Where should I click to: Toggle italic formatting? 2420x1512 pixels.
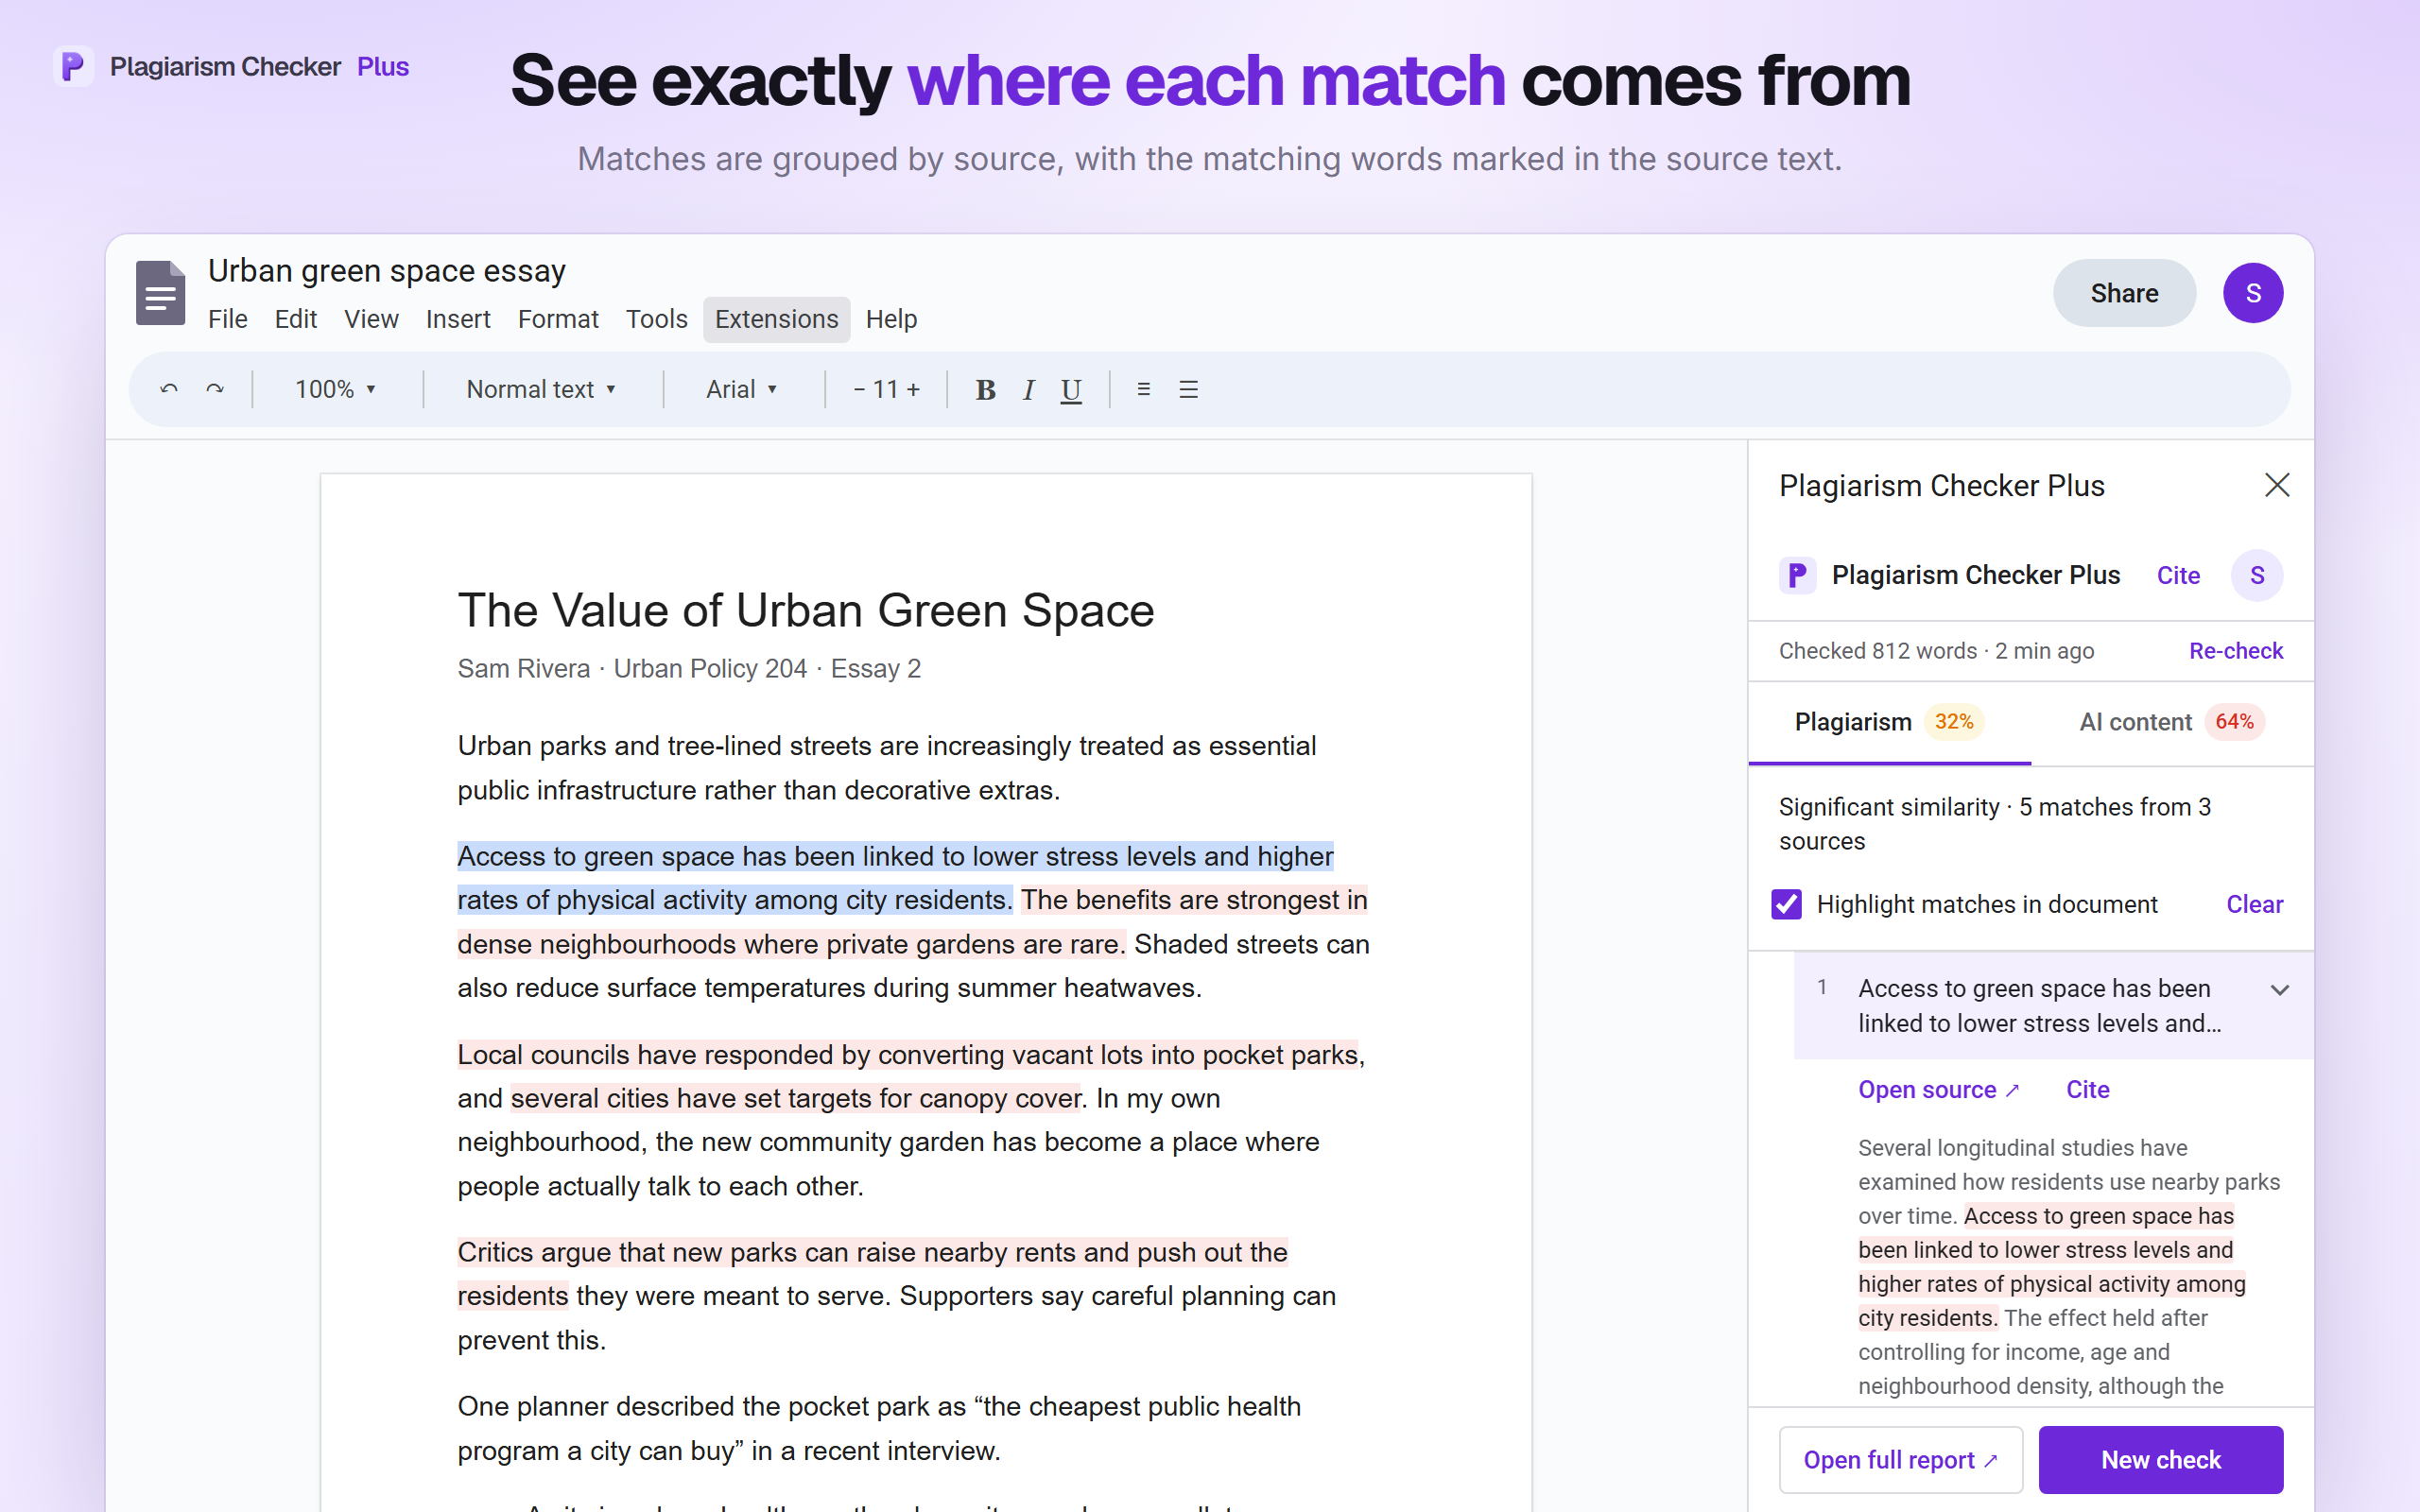click(x=1028, y=389)
